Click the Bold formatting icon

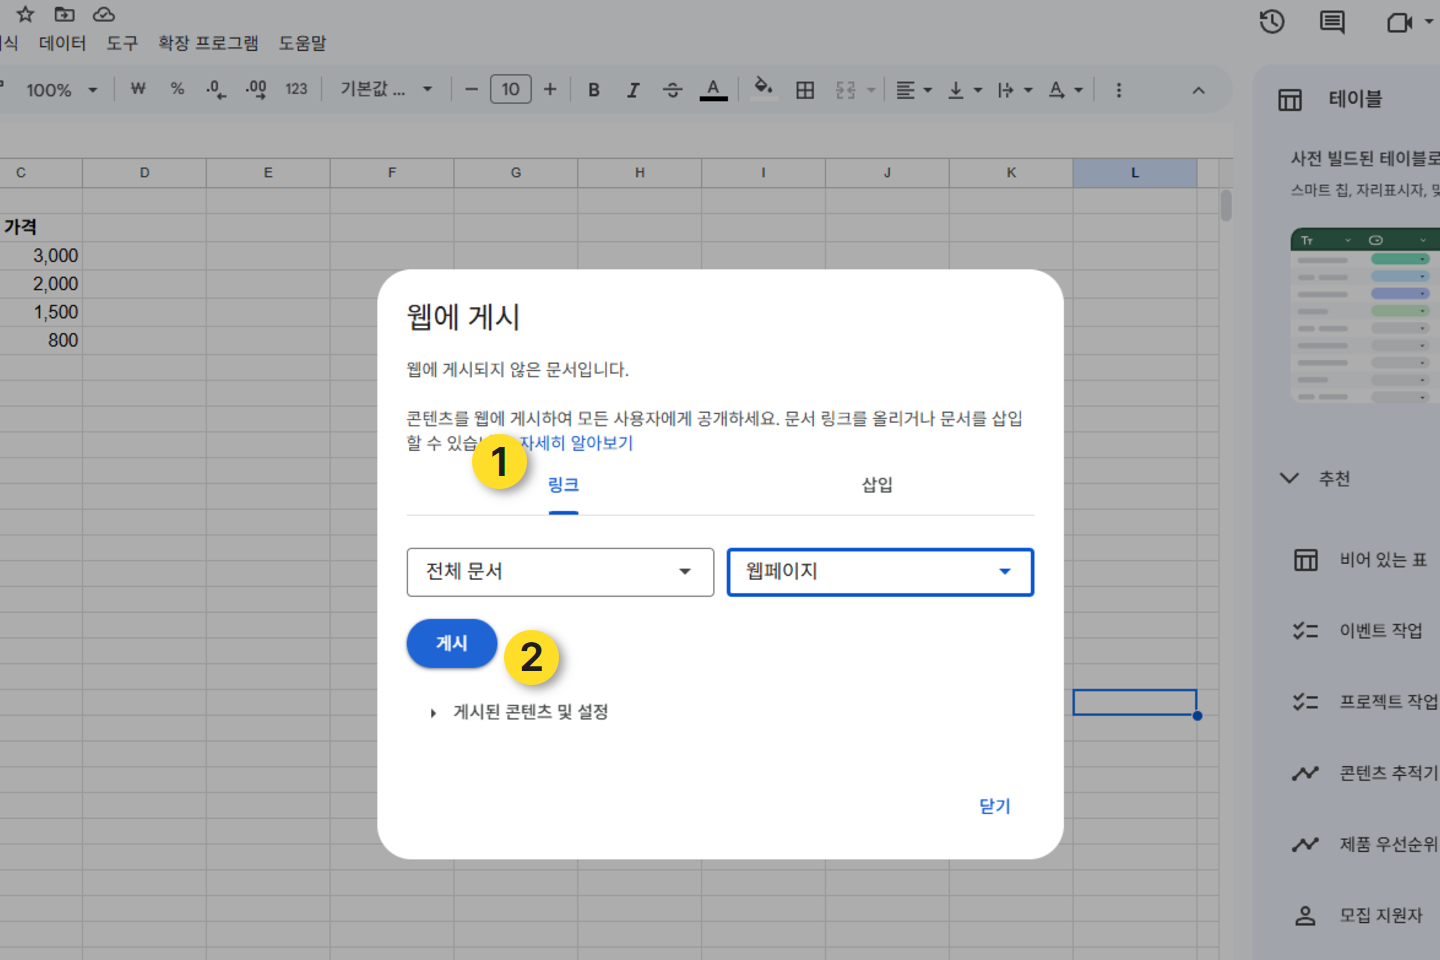tap(594, 90)
